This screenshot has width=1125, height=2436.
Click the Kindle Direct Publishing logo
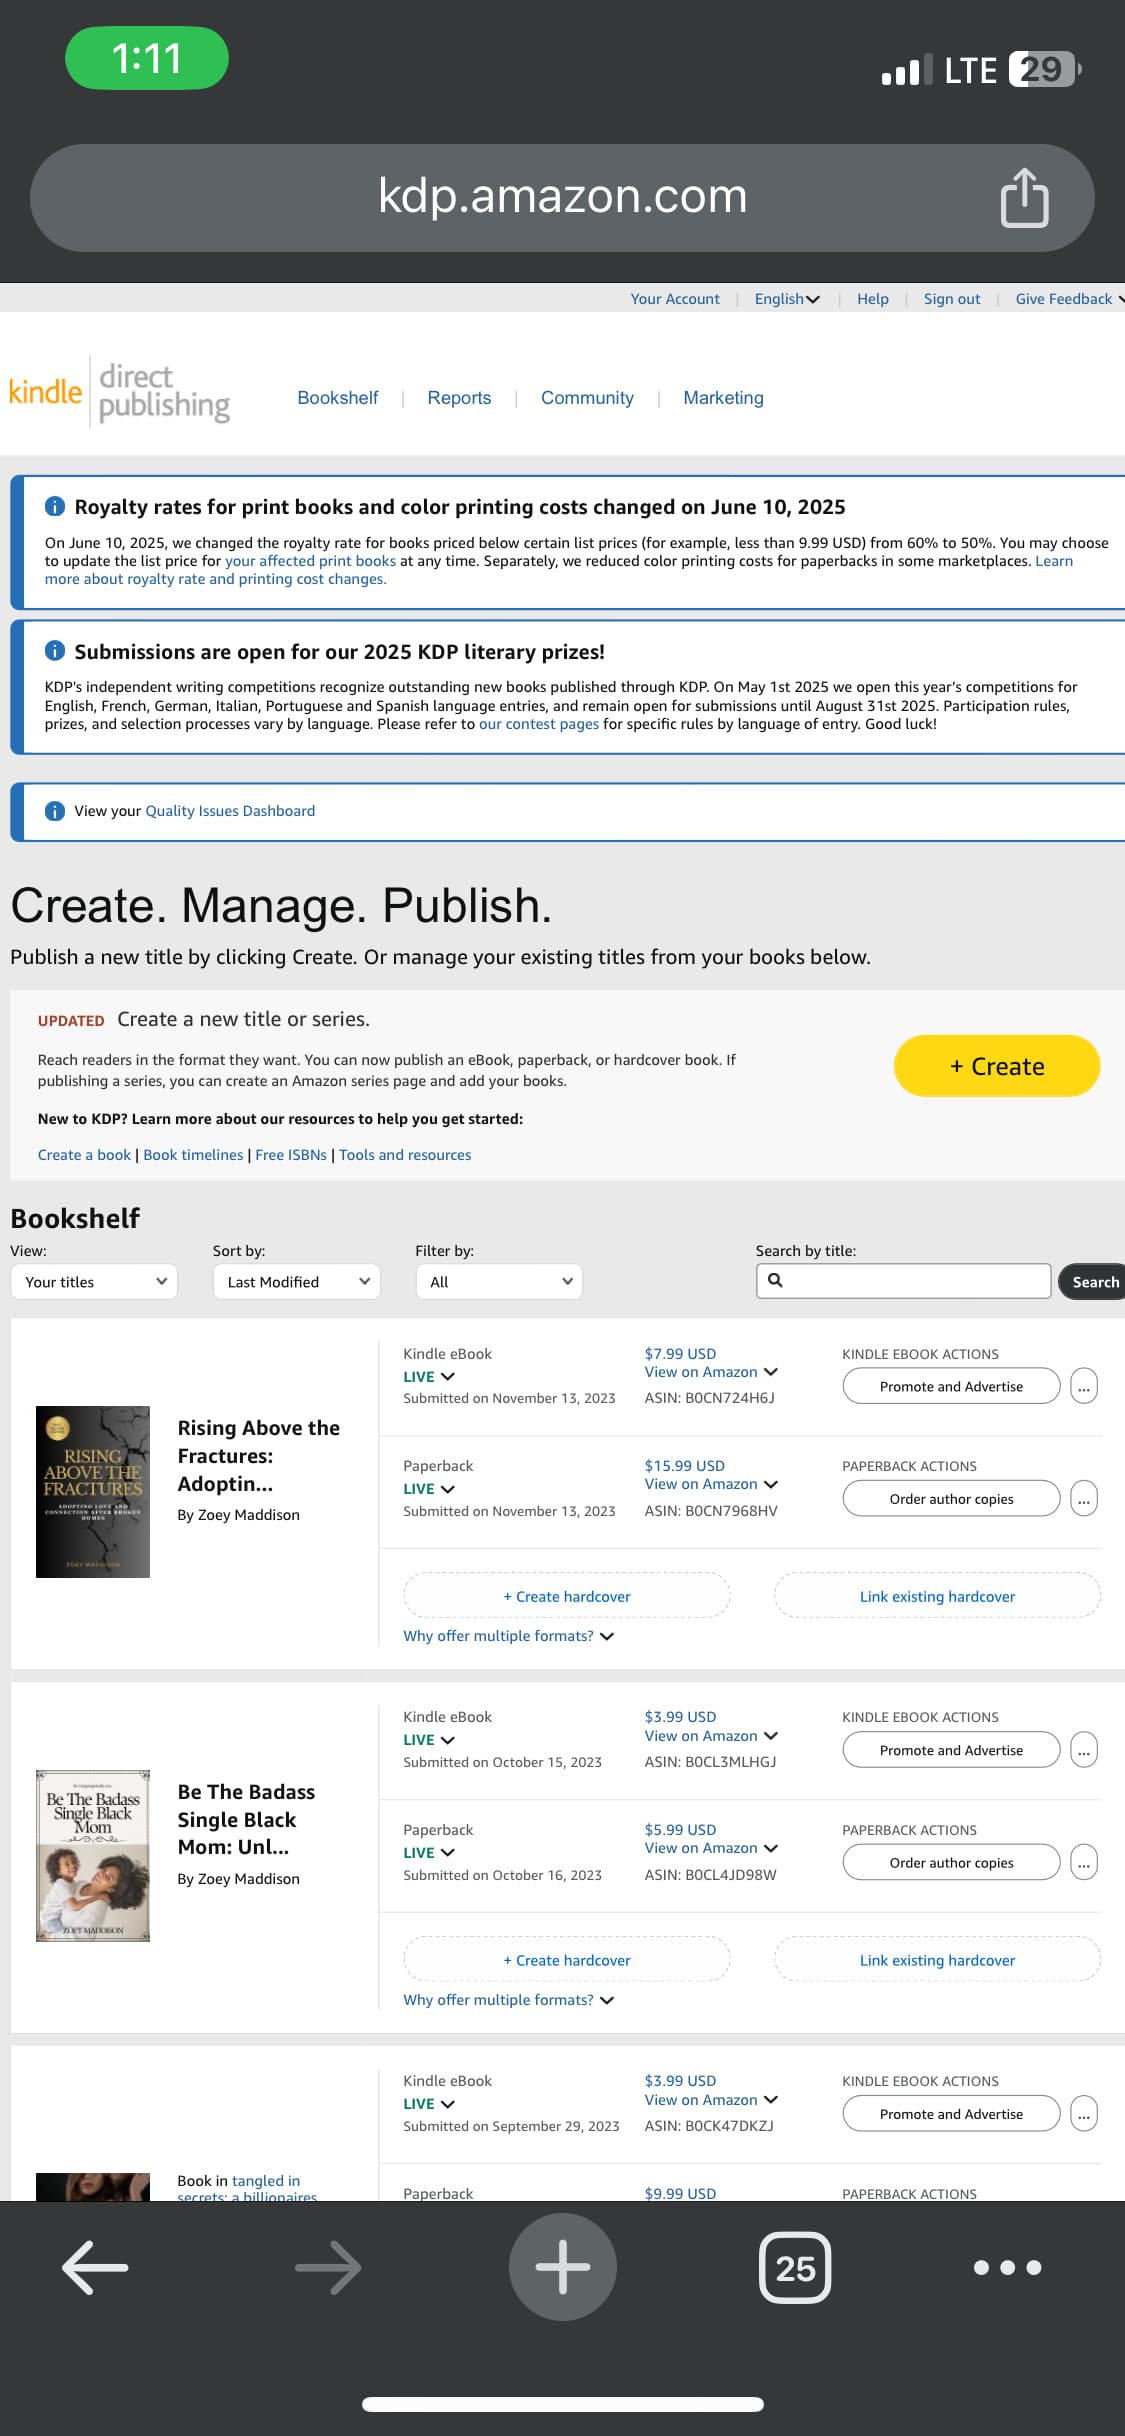[x=120, y=392]
